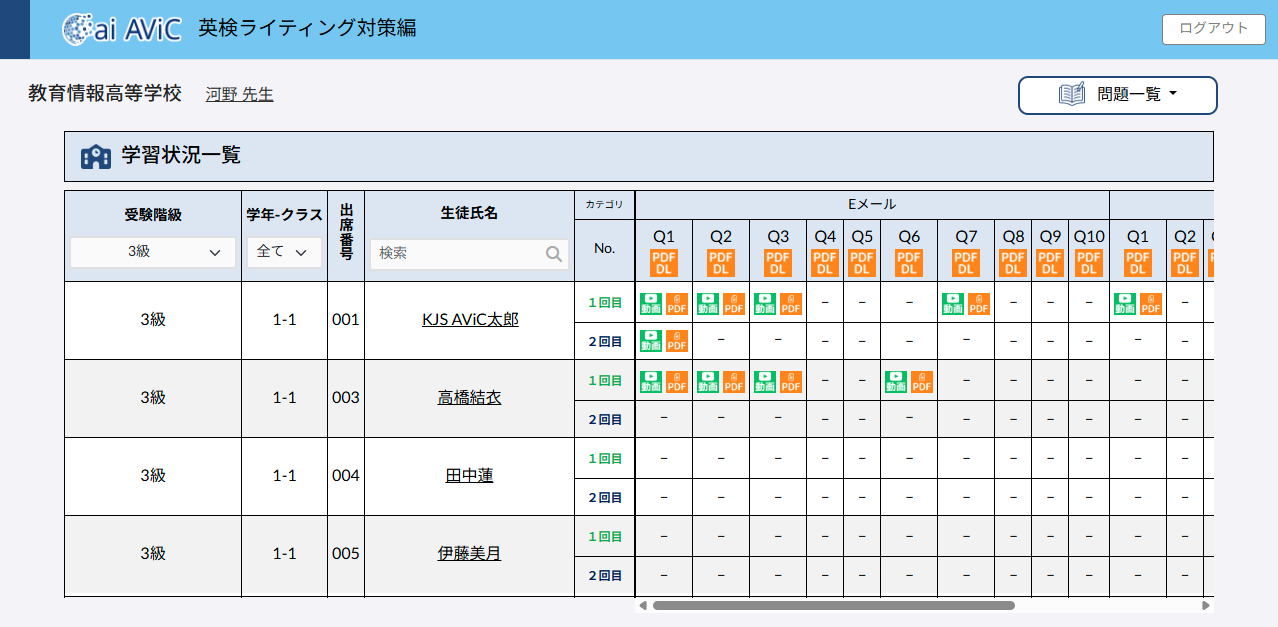Click the ai AViC logo
This screenshot has width=1278, height=627.
pos(122,29)
